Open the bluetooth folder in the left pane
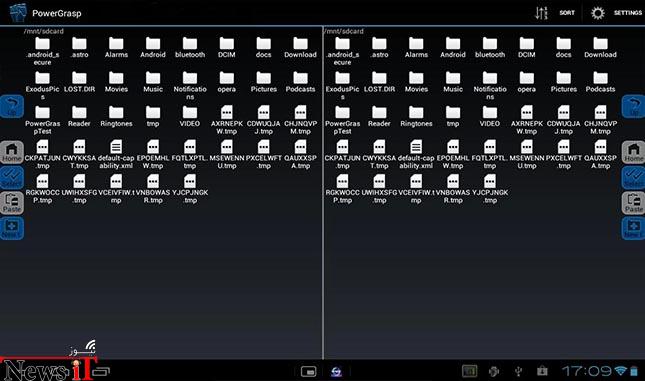The width and height of the screenshot is (645, 381). click(x=190, y=48)
